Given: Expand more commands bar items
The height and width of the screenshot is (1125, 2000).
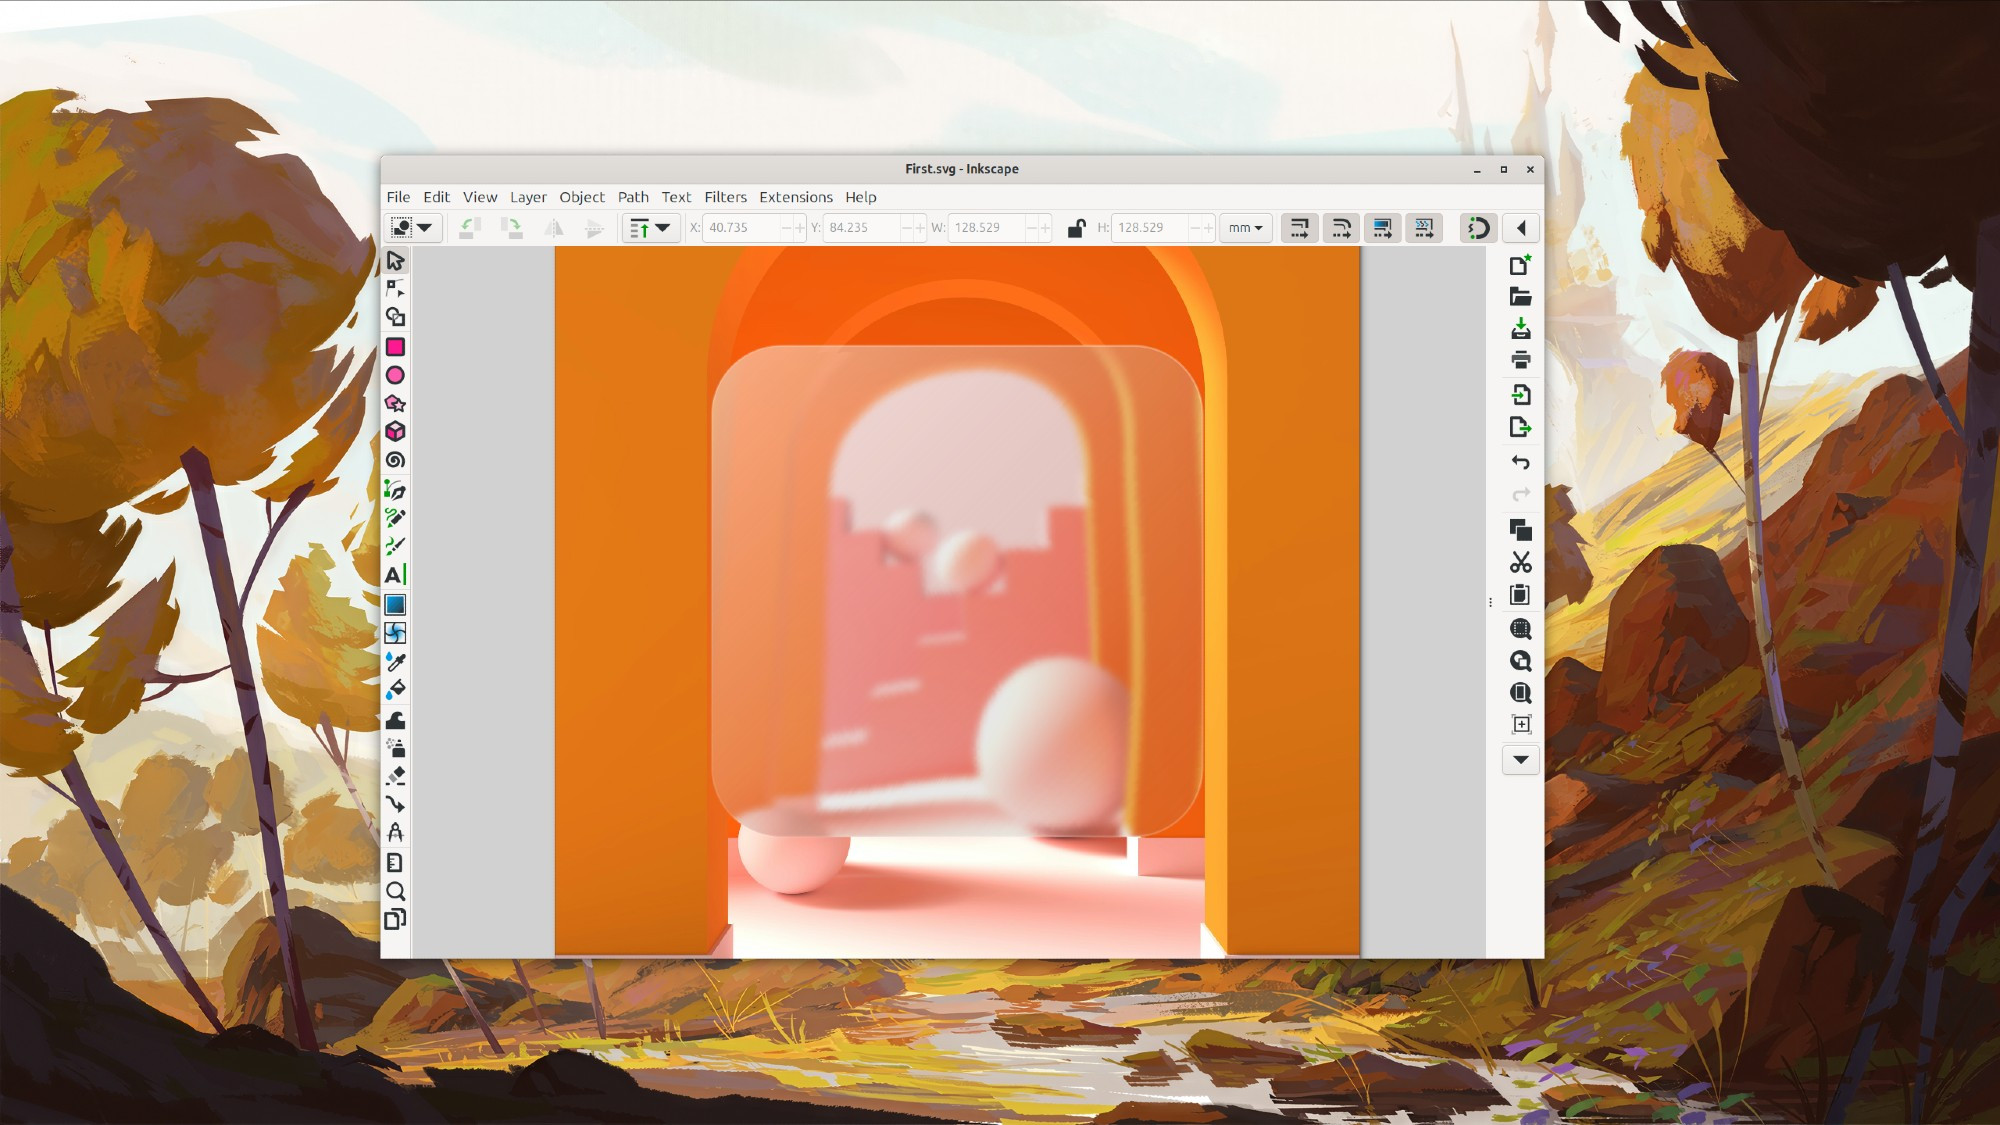Looking at the screenshot, I should (x=1520, y=760).
